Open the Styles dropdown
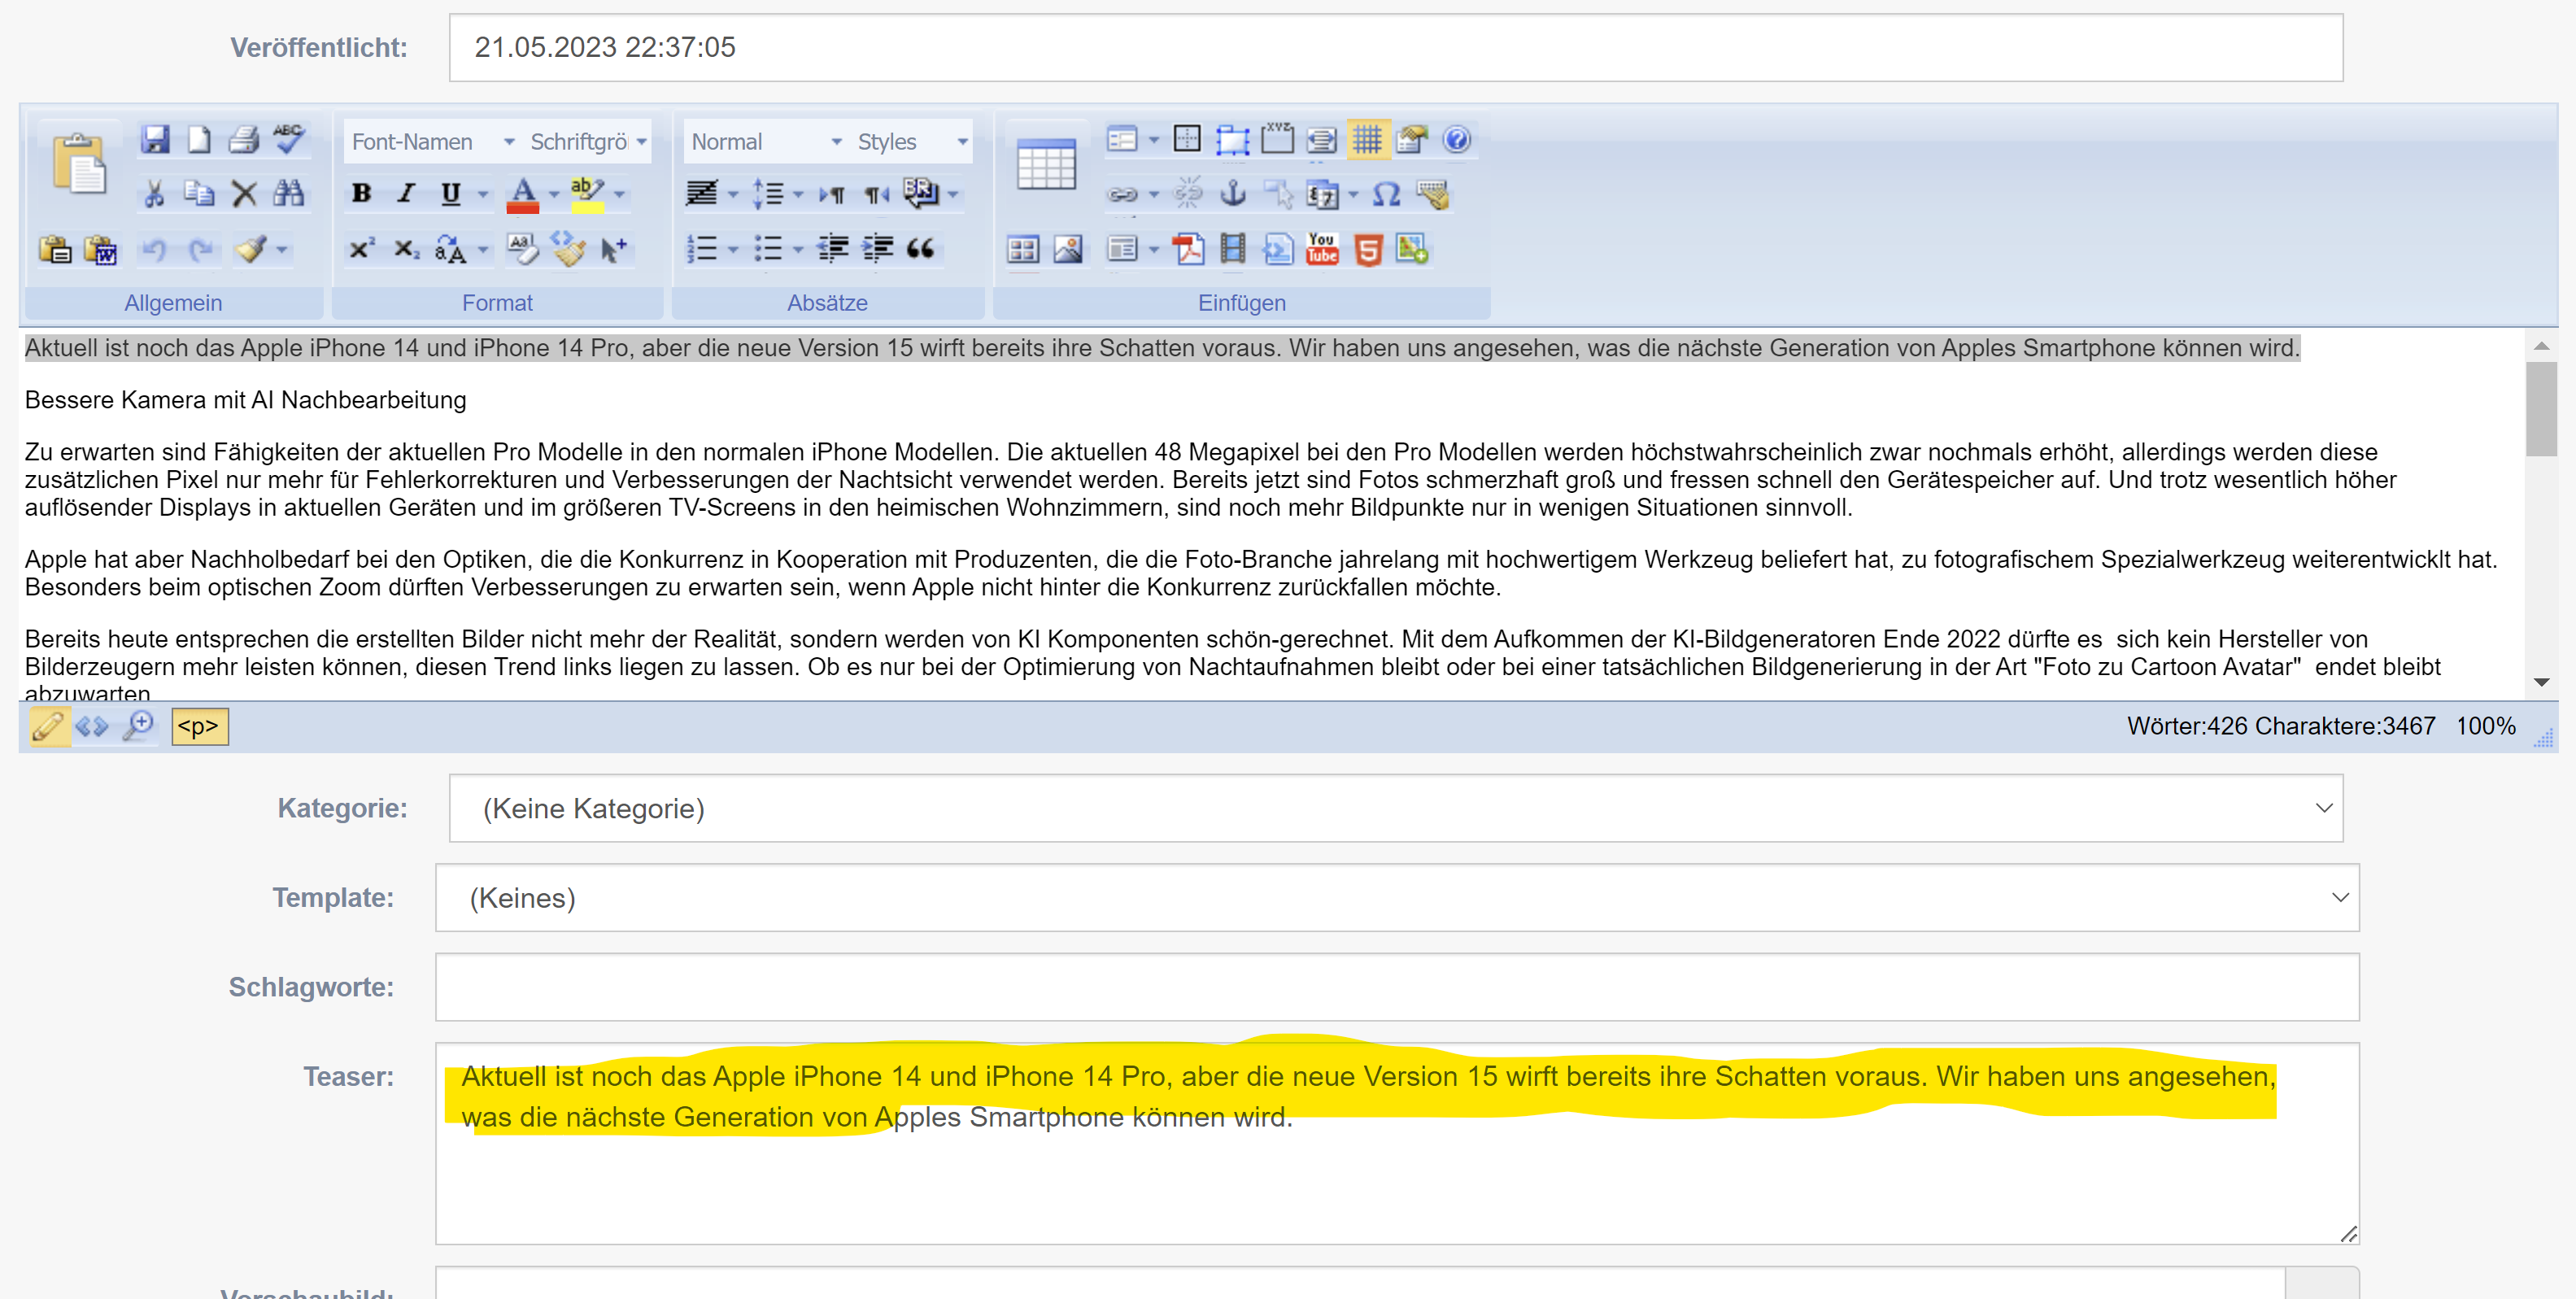This screenshot has width=2576, height=1299. [x=911, y=142]
